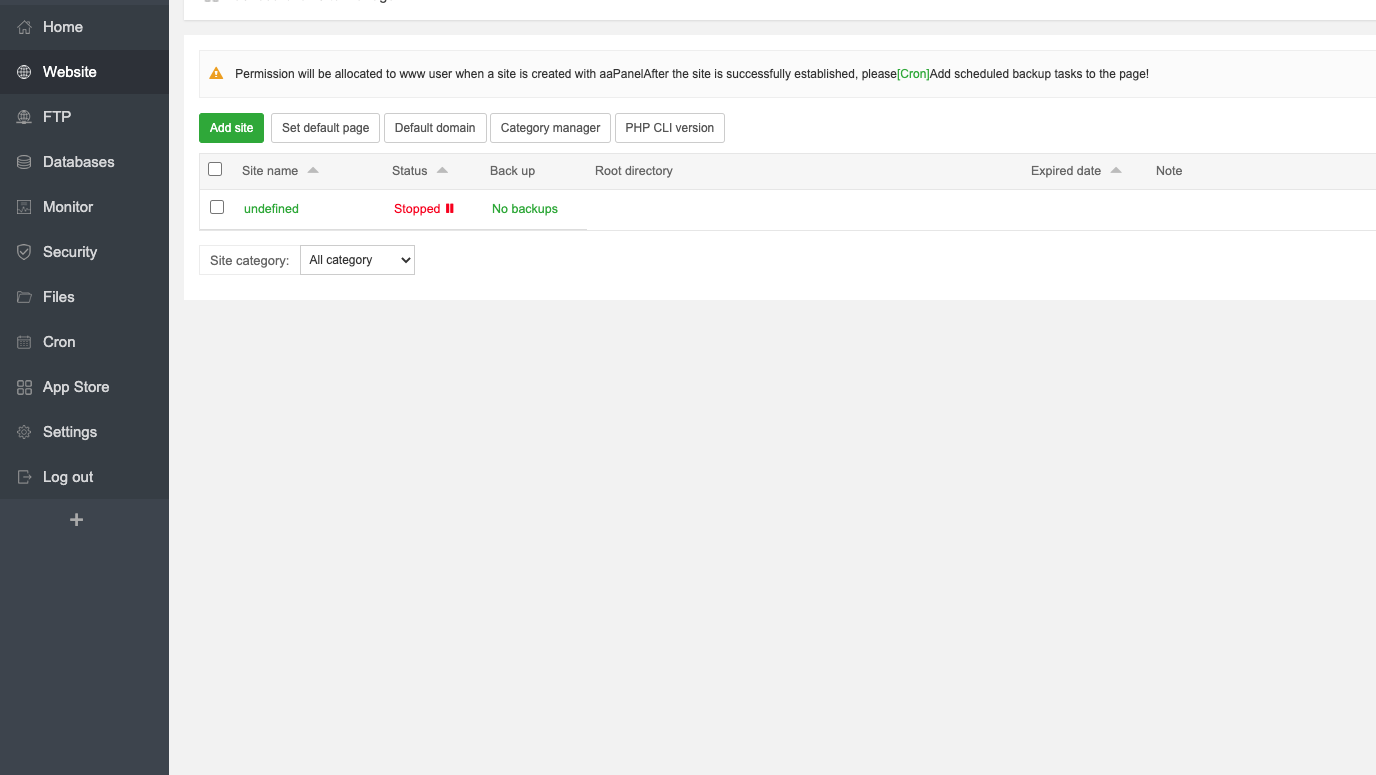This screenshot has height=775, width=1376.
Task: Sort by Status arrow
Action: 443,170
